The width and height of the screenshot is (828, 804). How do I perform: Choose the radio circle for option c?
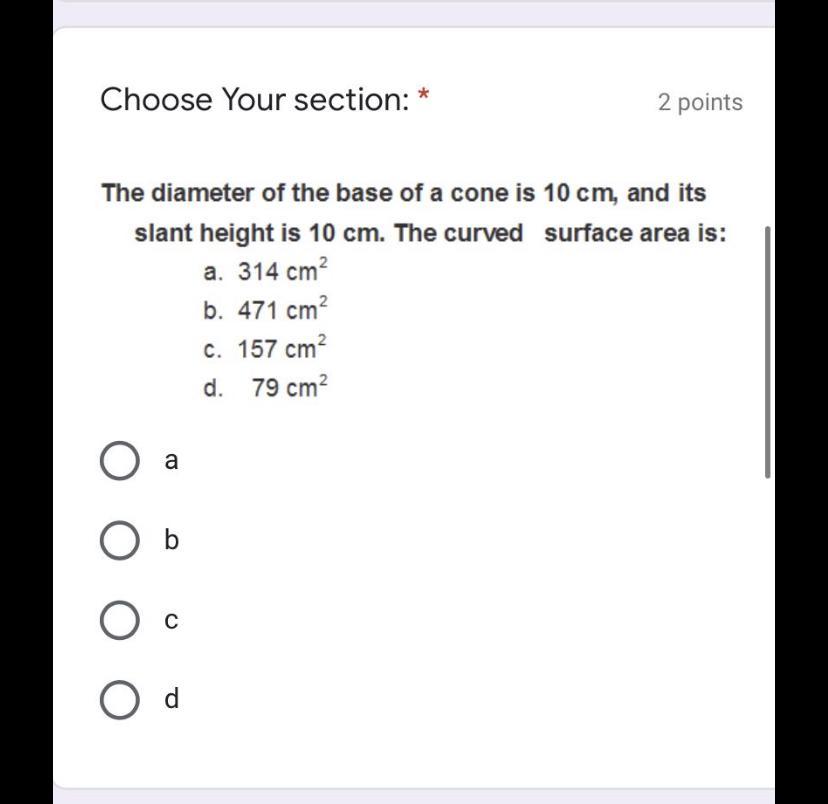point(119,620)
